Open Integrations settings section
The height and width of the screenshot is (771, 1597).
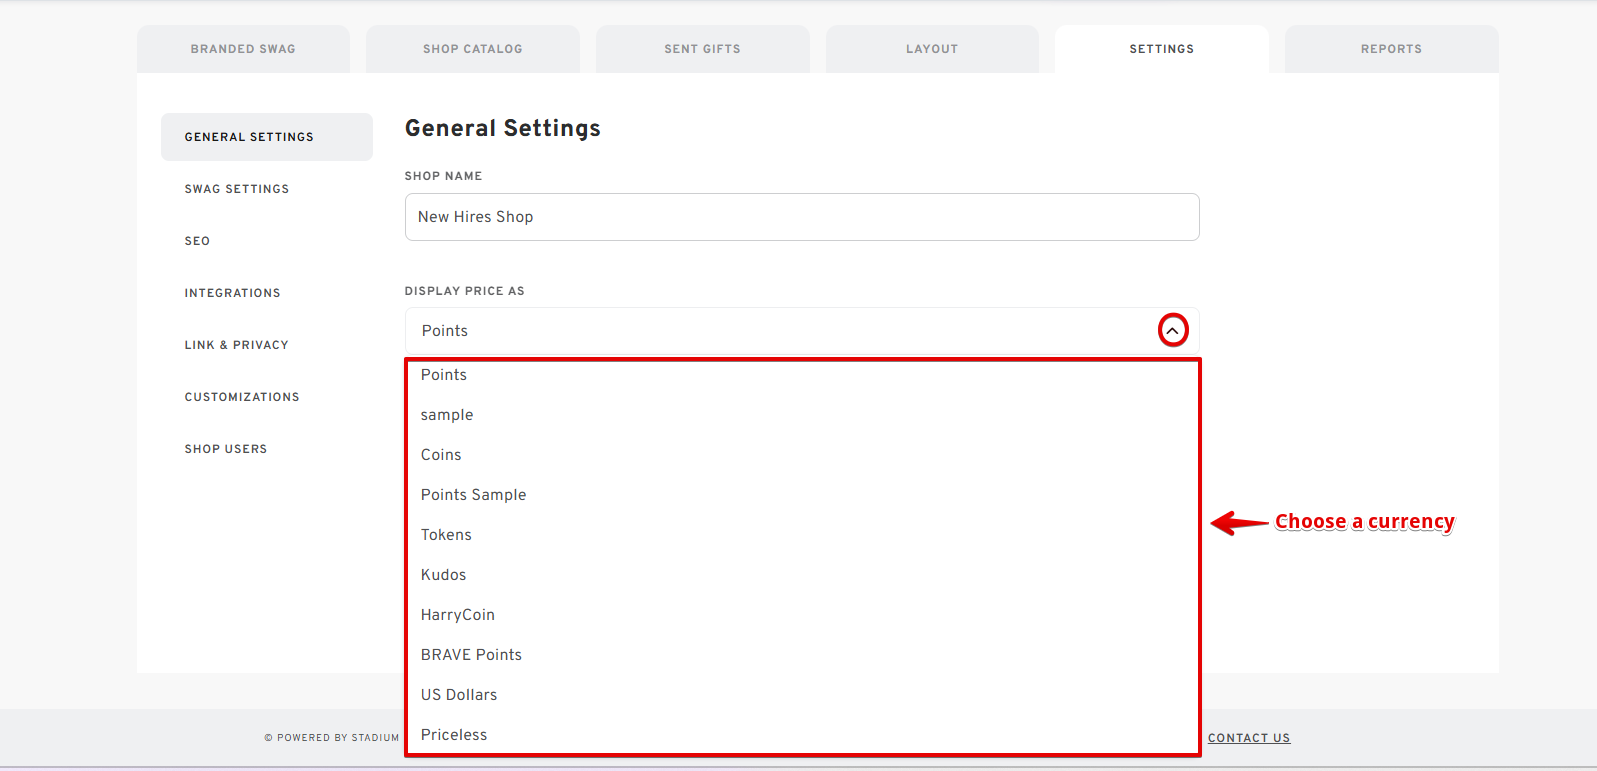coord(233,293)
